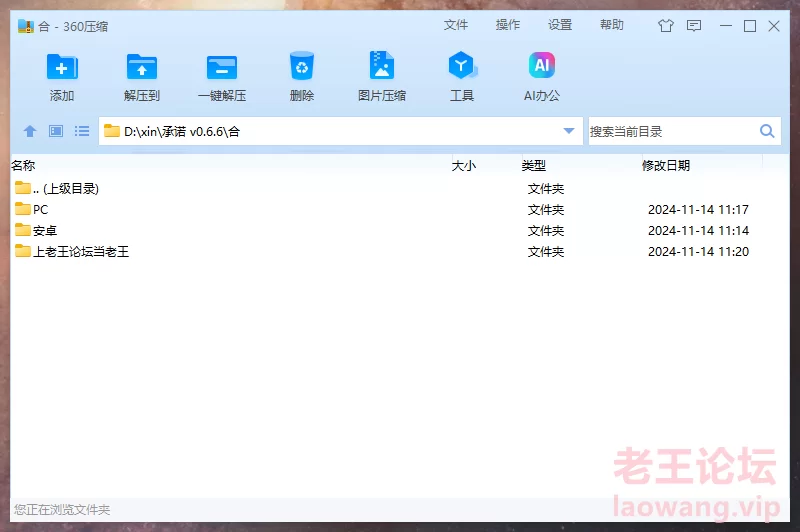800x532 pixels.
Task: Open the 设置 menu
Action: click(x=560, y=25)
